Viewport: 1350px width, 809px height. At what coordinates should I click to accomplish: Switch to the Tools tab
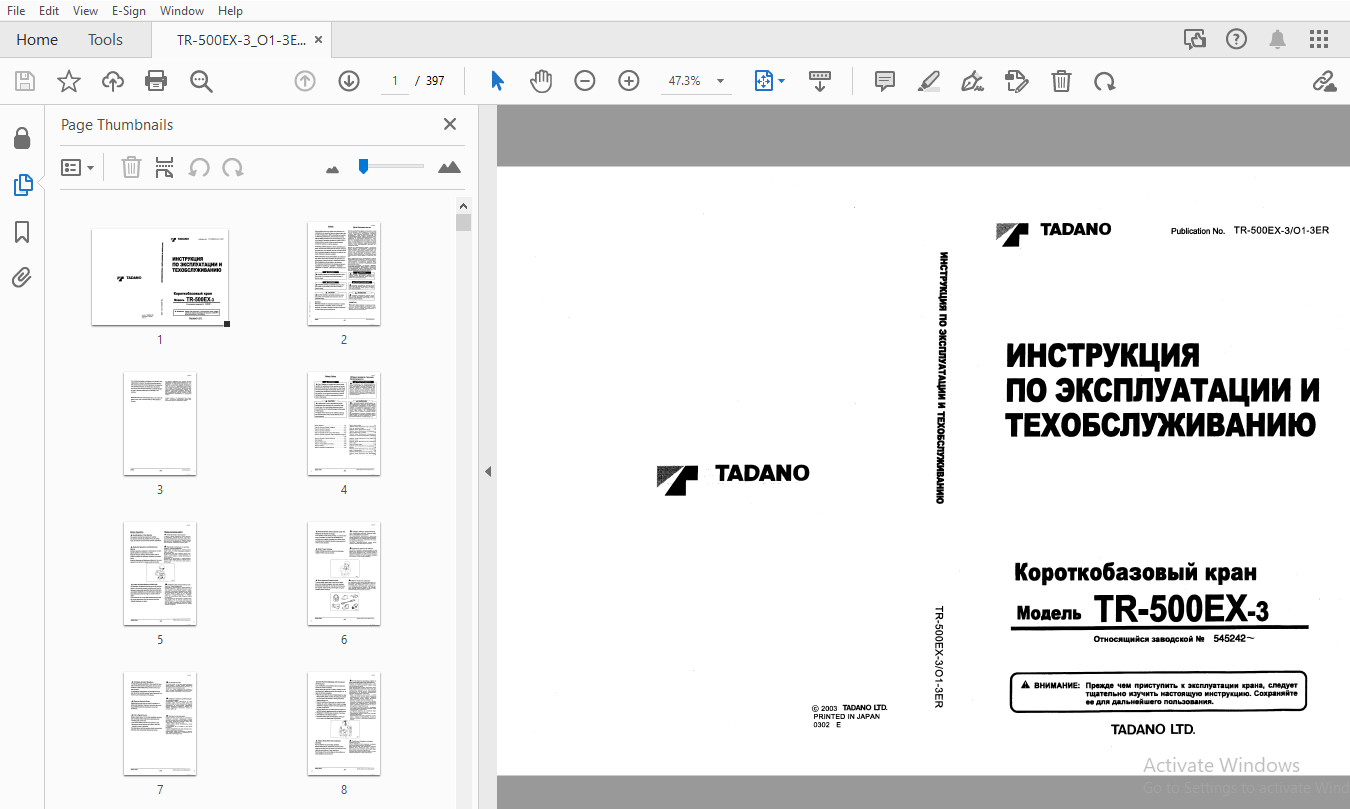click(x=105, y=40)
